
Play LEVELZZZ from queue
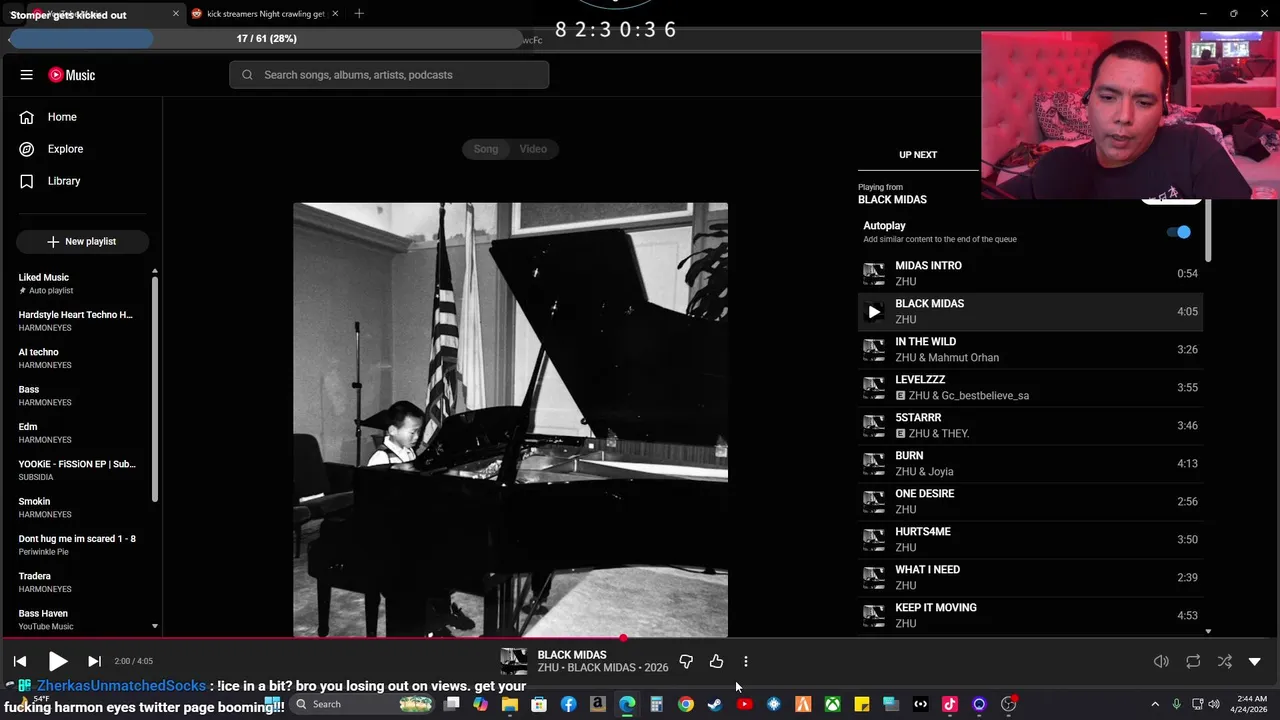coord(1030,387)
